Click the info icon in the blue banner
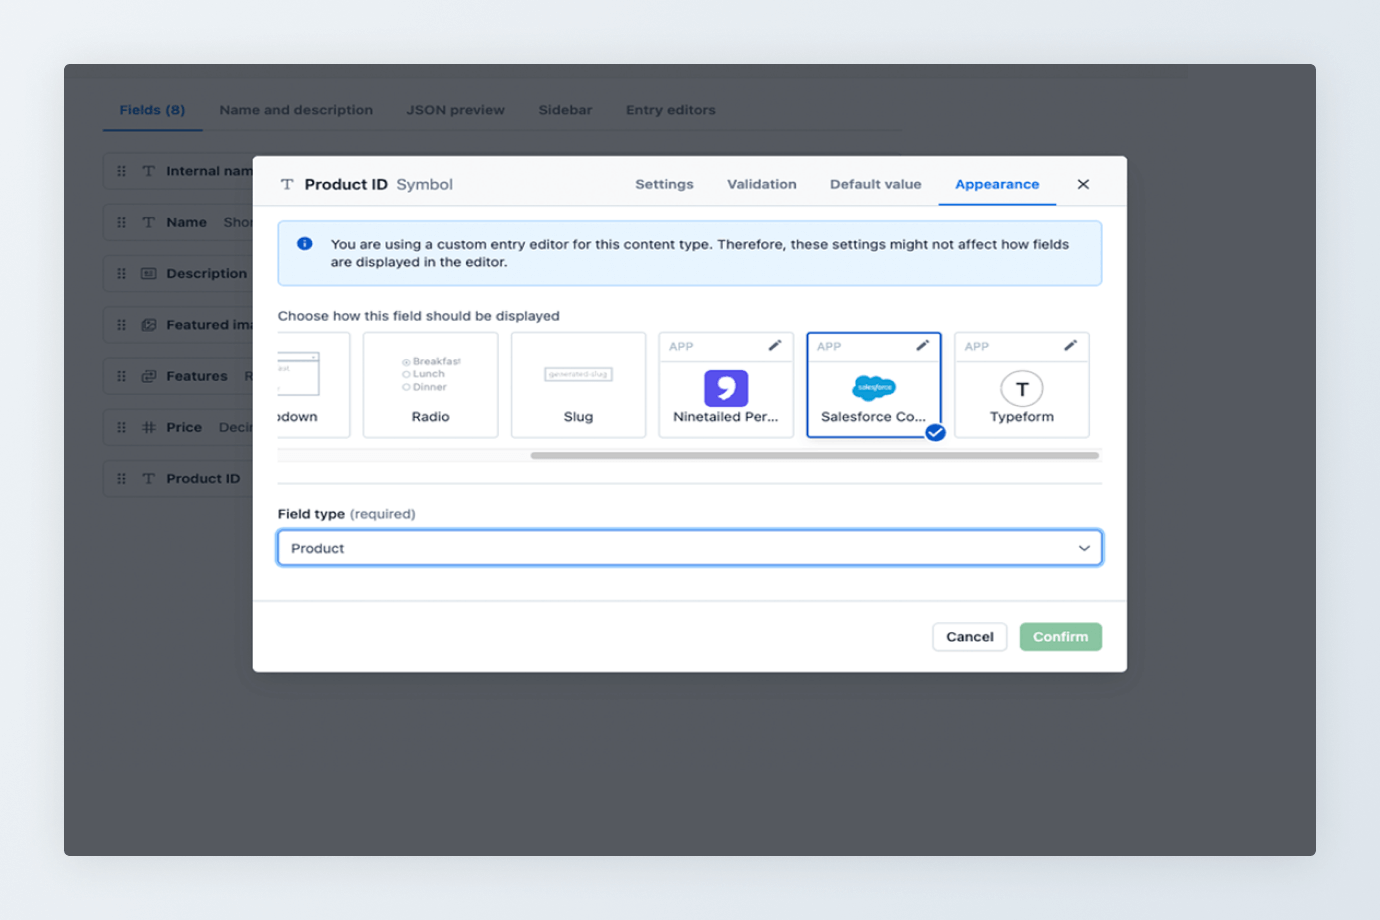This screenshot has width=1380, height=920. click(303, 244)
